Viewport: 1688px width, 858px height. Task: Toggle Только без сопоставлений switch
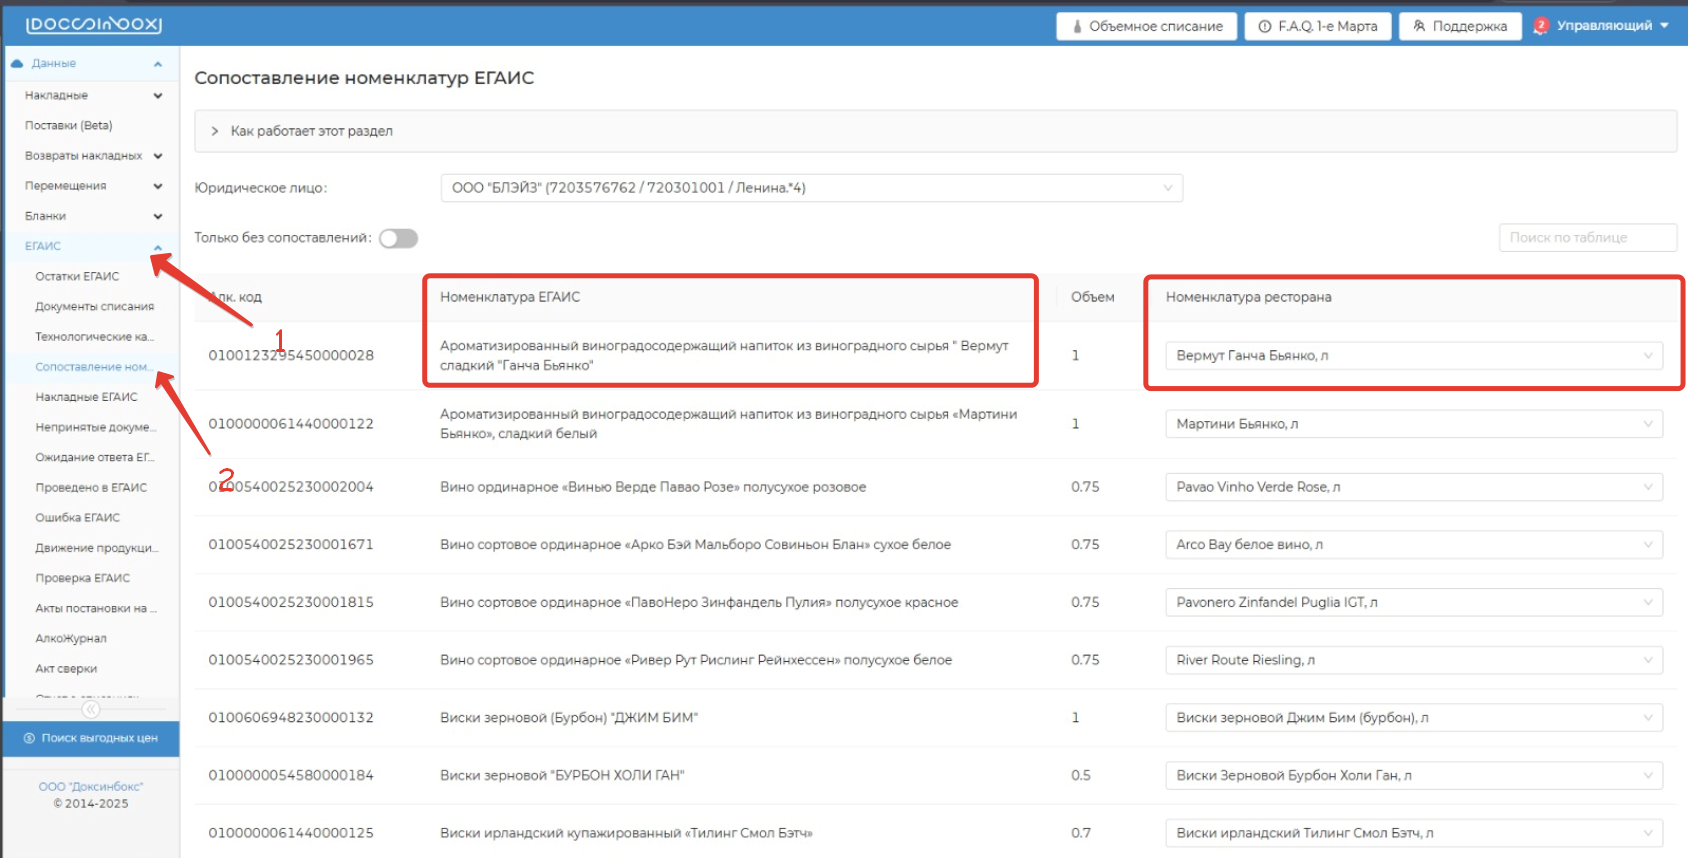398,238
